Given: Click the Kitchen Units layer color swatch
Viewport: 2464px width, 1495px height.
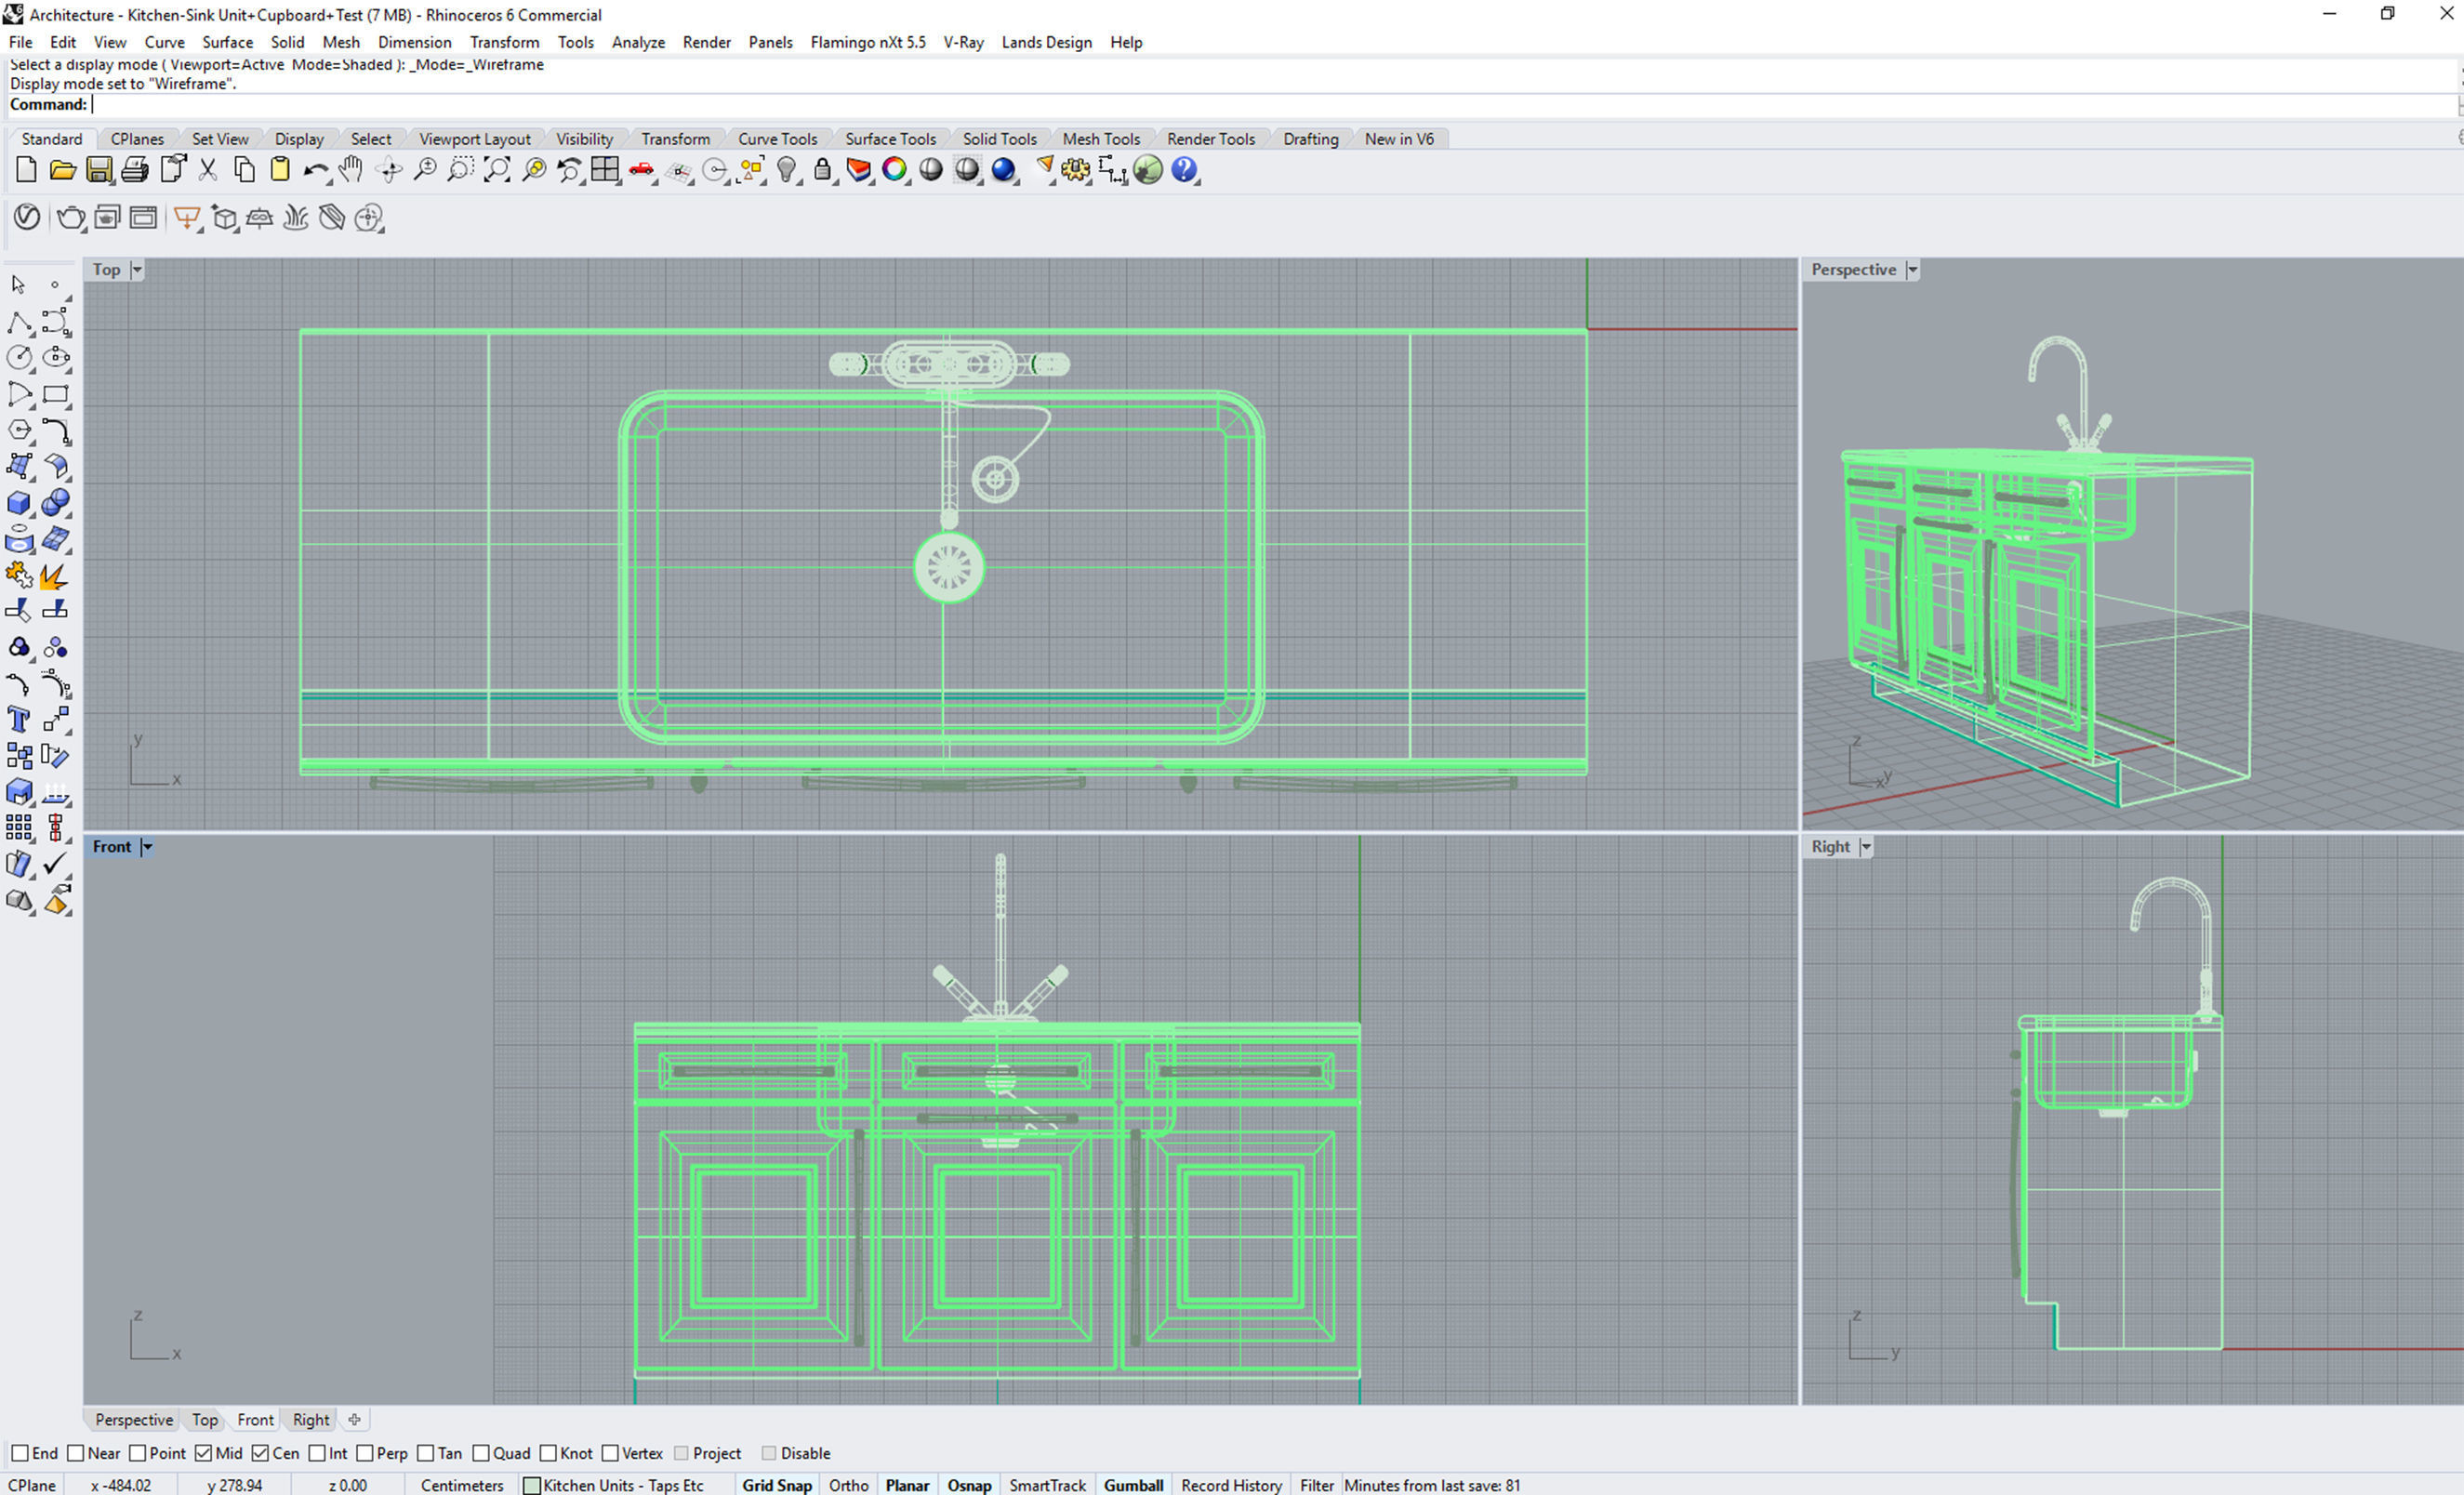Looking at the screenshot, I should click(532, 1486).
